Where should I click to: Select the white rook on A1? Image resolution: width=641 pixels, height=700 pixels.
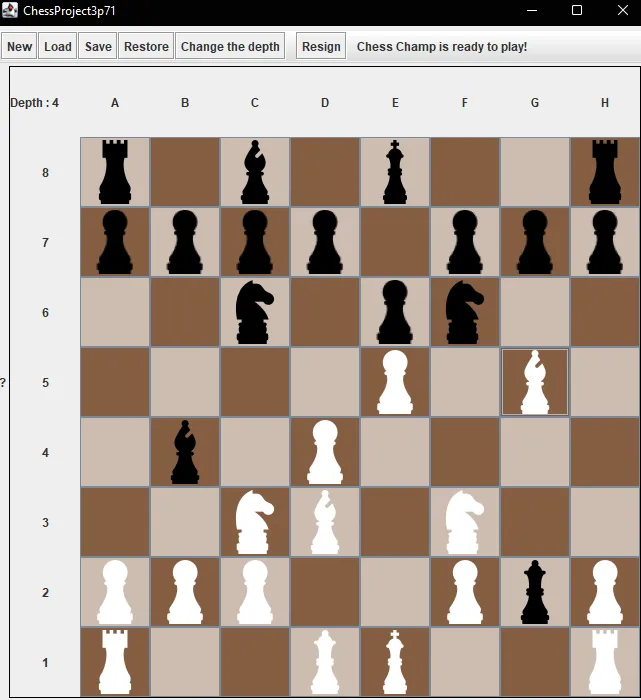pyautogui.click(x=115, y=662)
